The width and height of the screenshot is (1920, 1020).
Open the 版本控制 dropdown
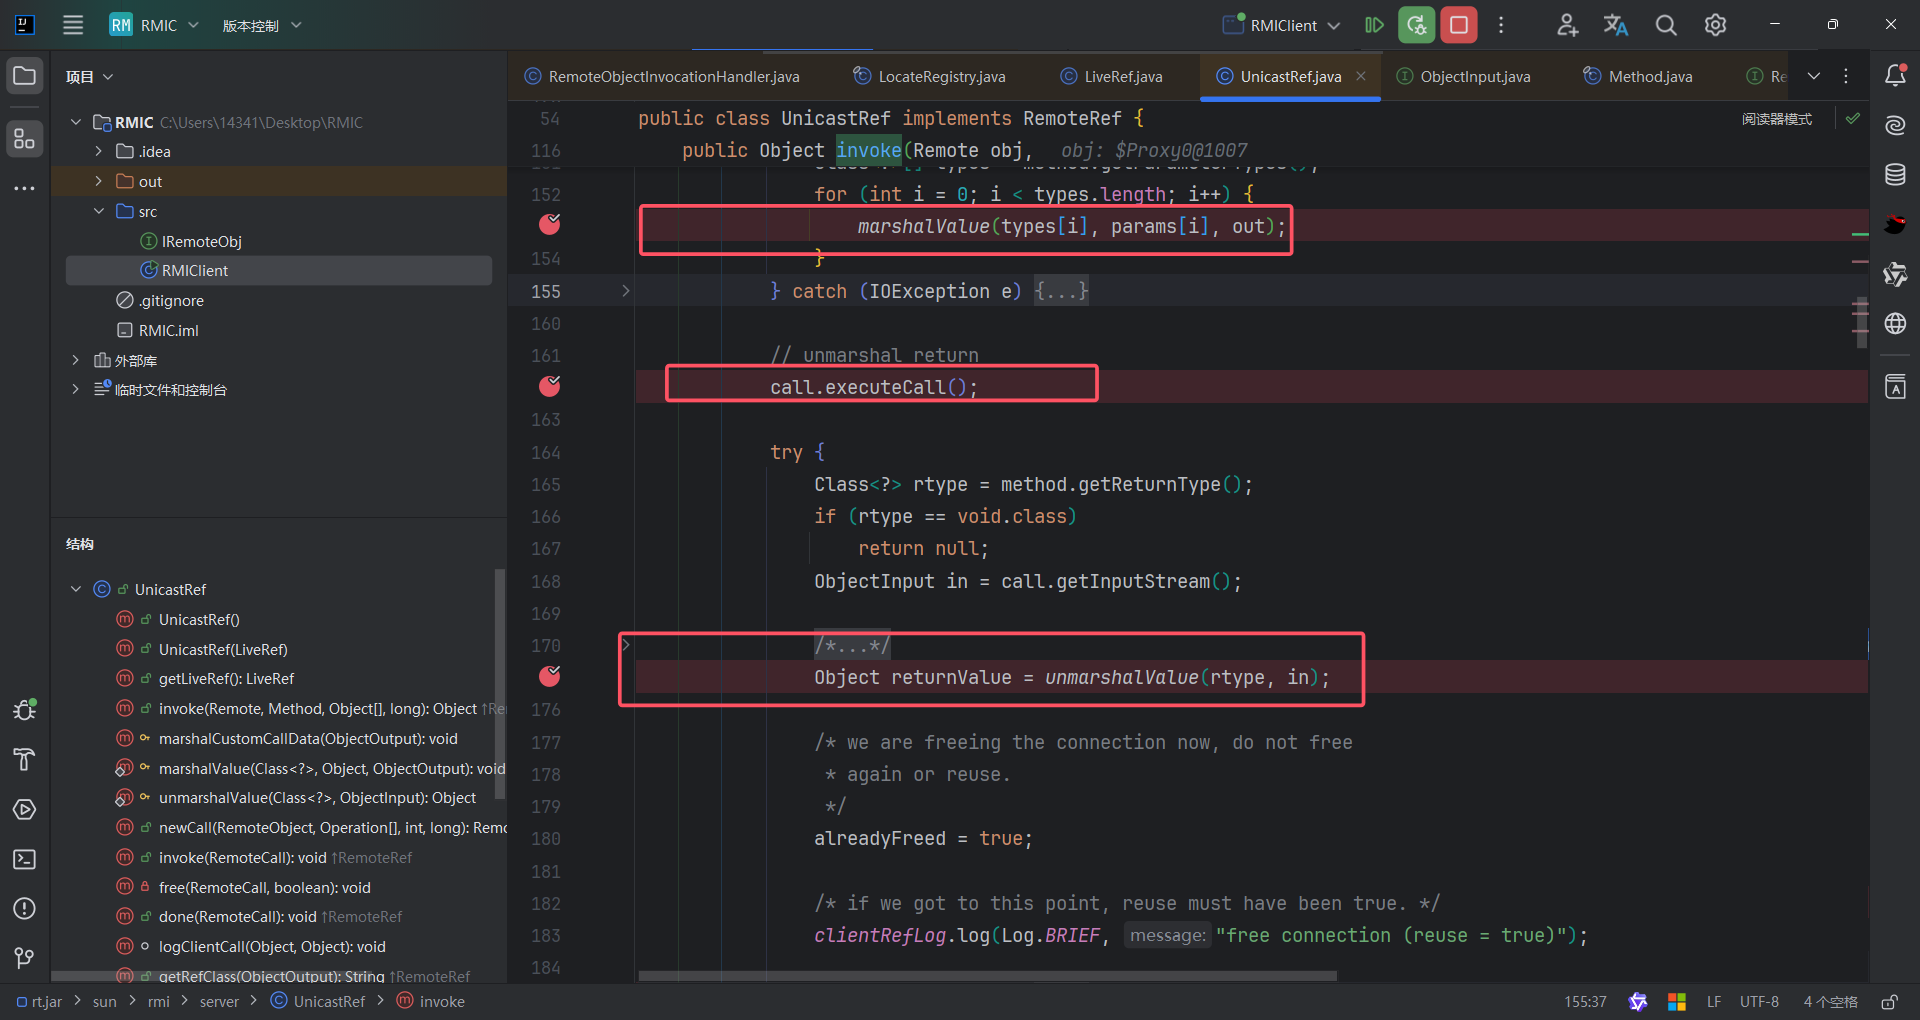(262, 25)
